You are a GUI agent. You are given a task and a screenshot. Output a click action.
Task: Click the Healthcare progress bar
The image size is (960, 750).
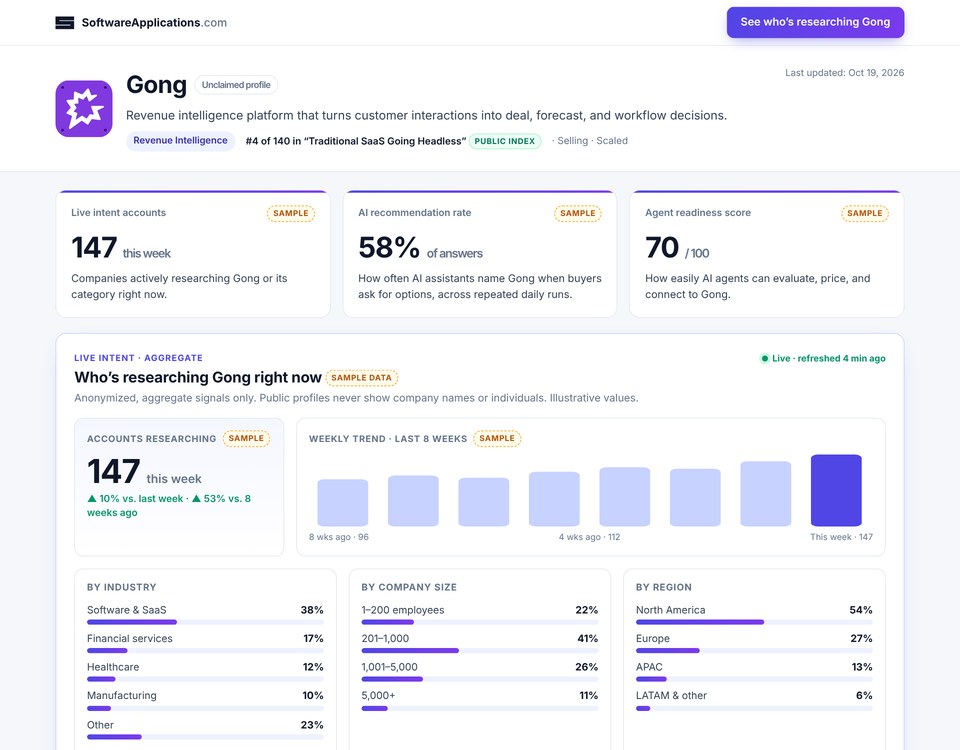coord(205,679)
